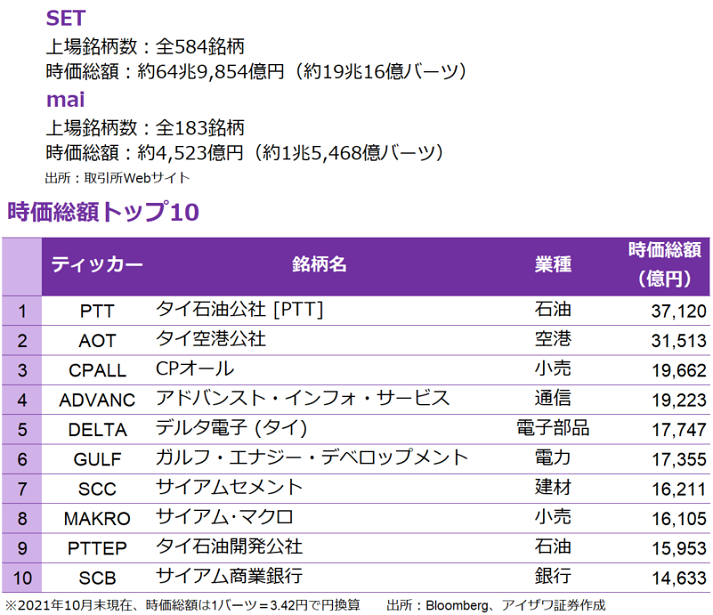Click the 時価総額（億円） column header
Screen dimensions: 713x615
coord(665,264)
